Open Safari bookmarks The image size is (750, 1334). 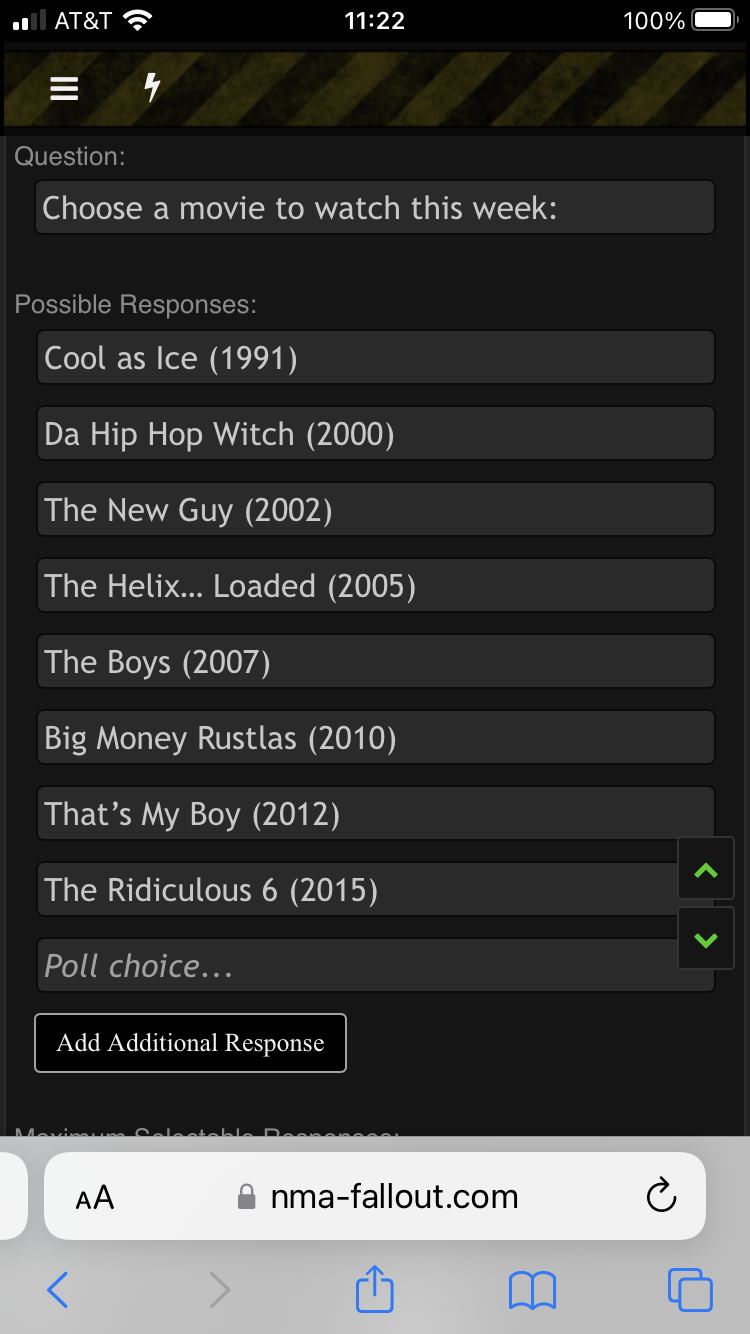tap(532, 1290)
